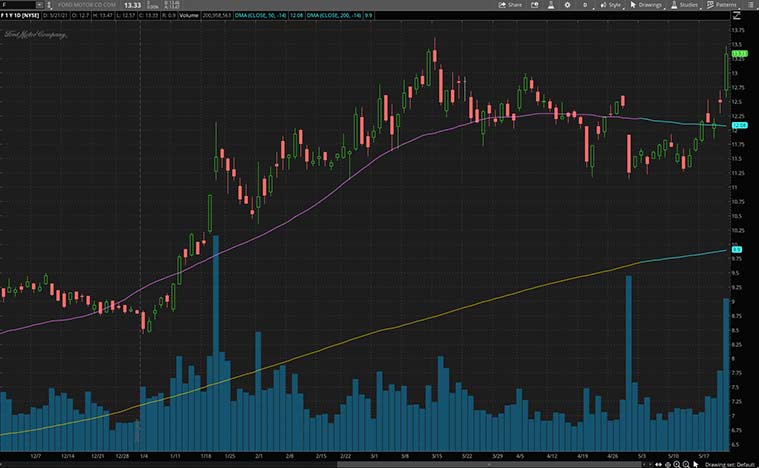Open the Patterns menu
Image resolution: width=759 pixels, height=468 pixels.
[x=725, y=5]
